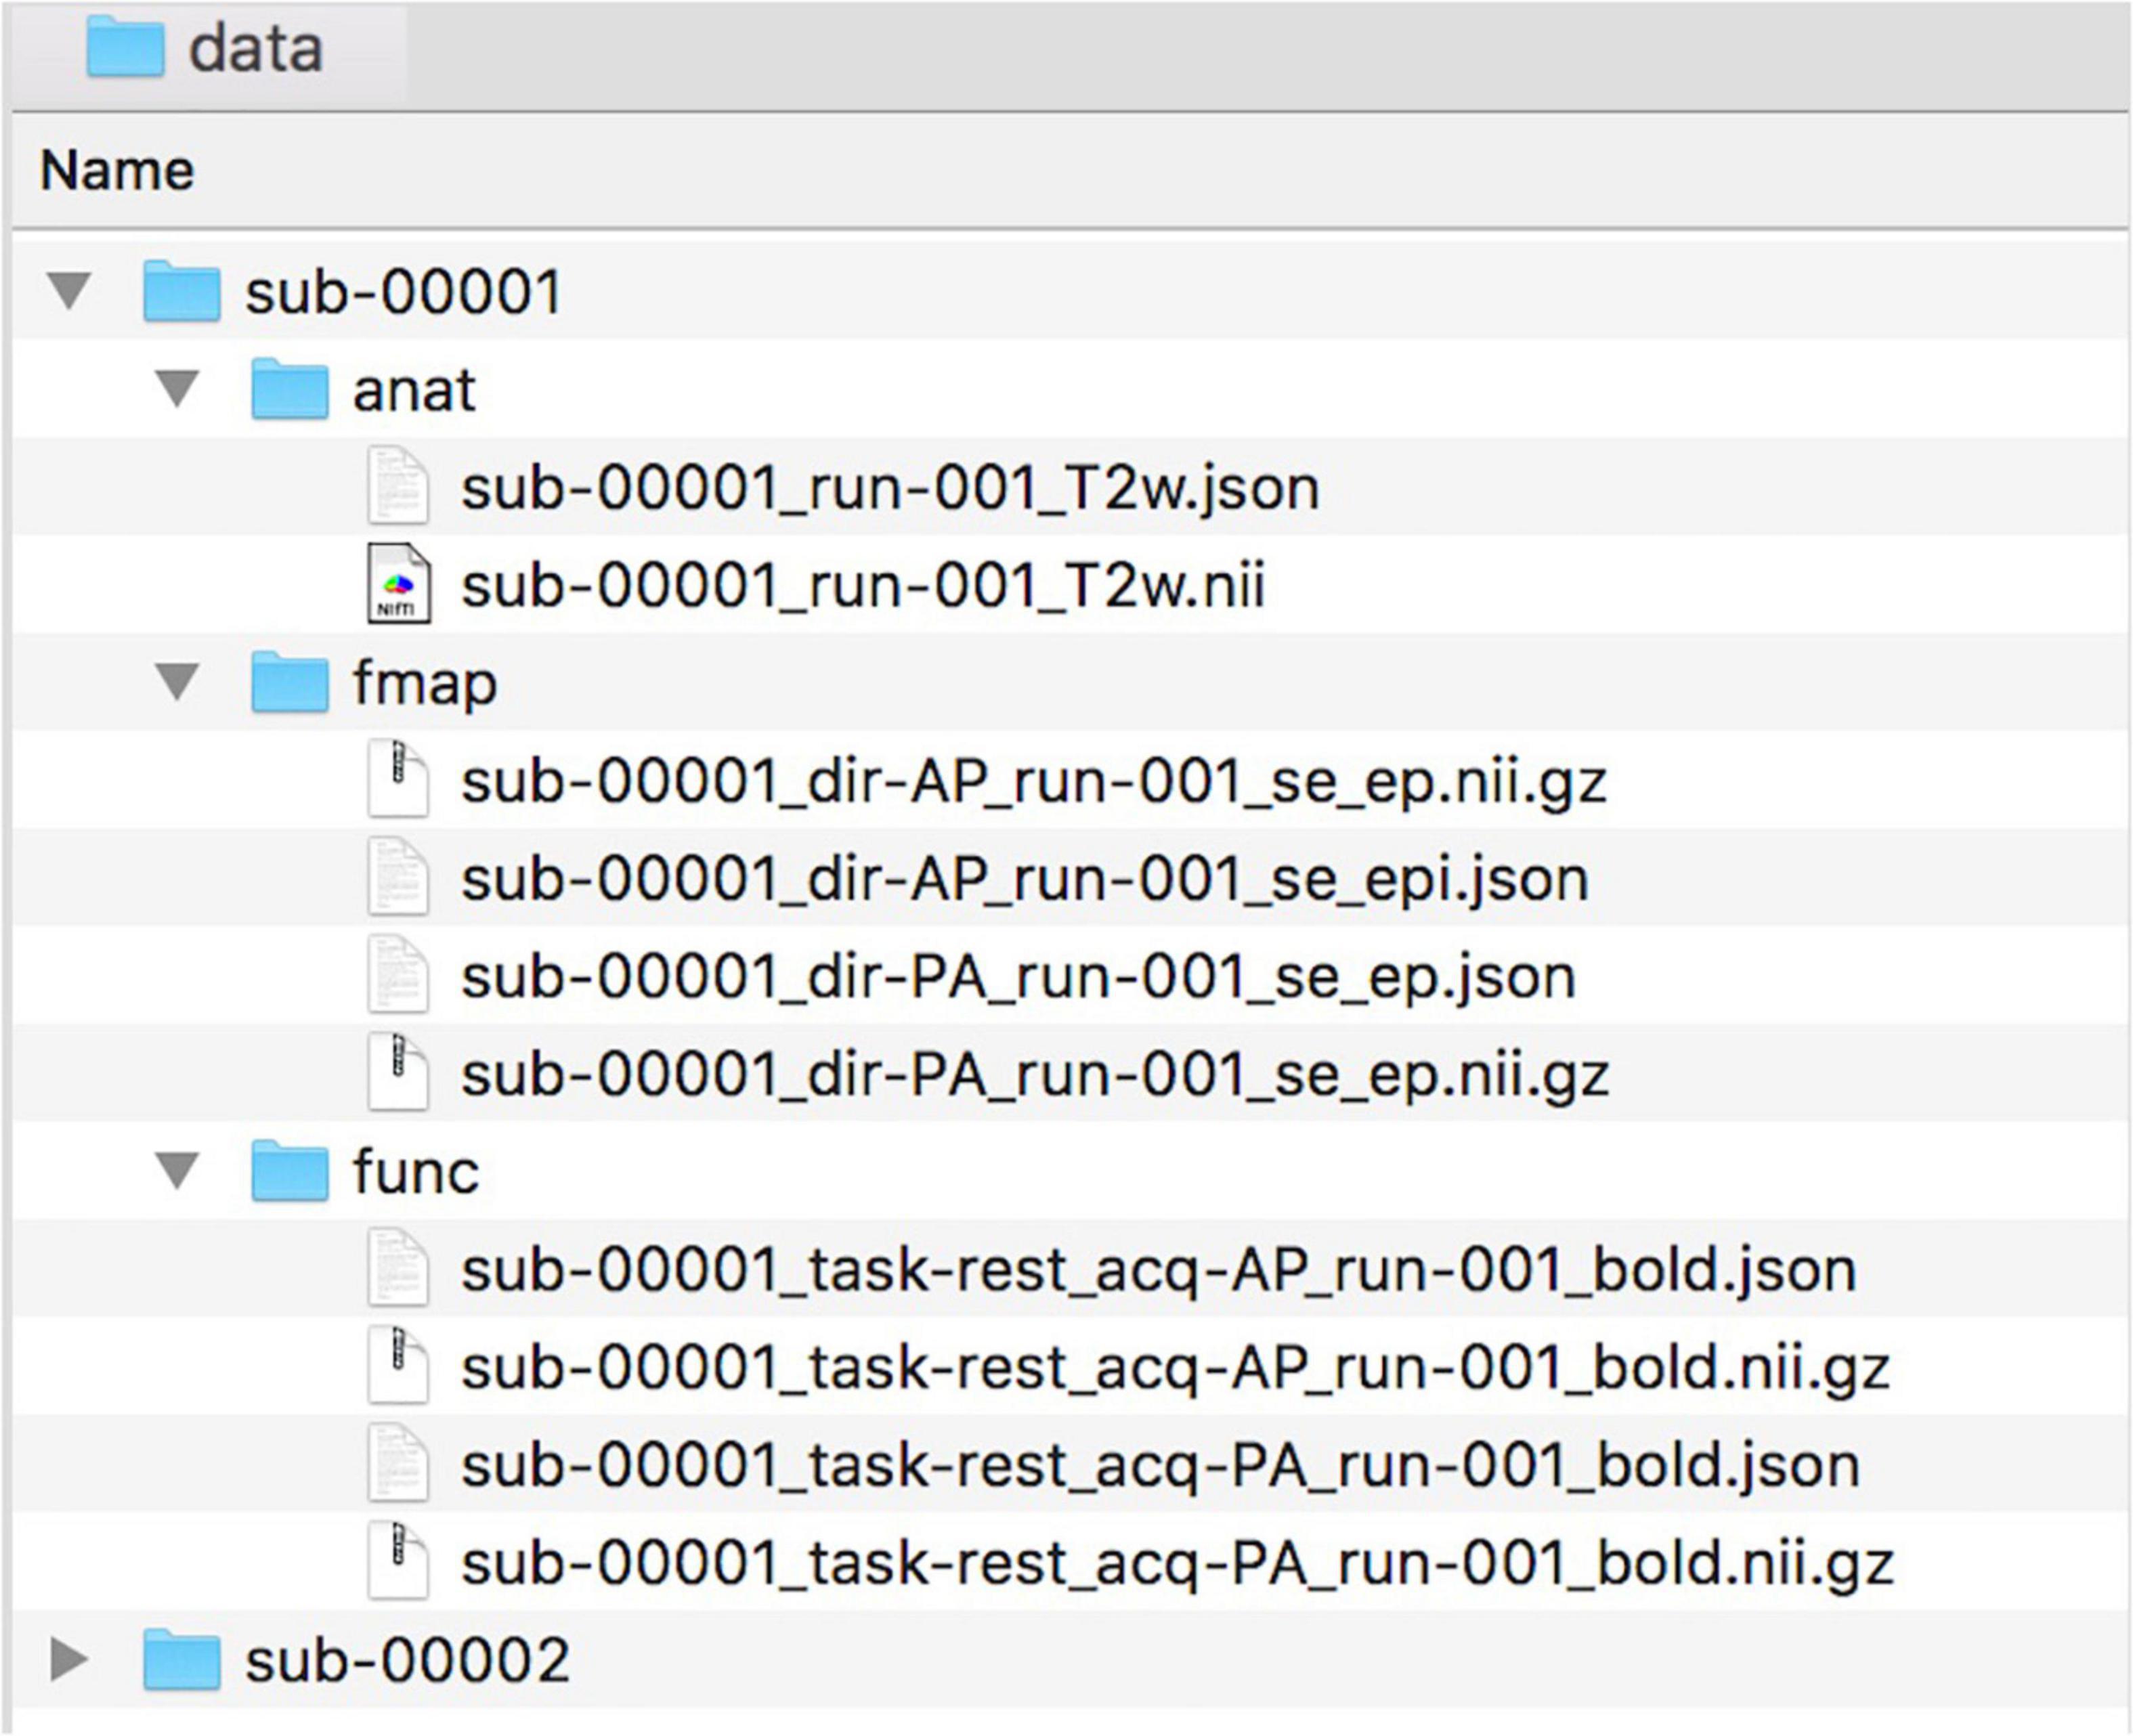The height and width of the screenshot is (1736, 2133).
Task: Click the fmap folder icon
Action: point(289,682)
